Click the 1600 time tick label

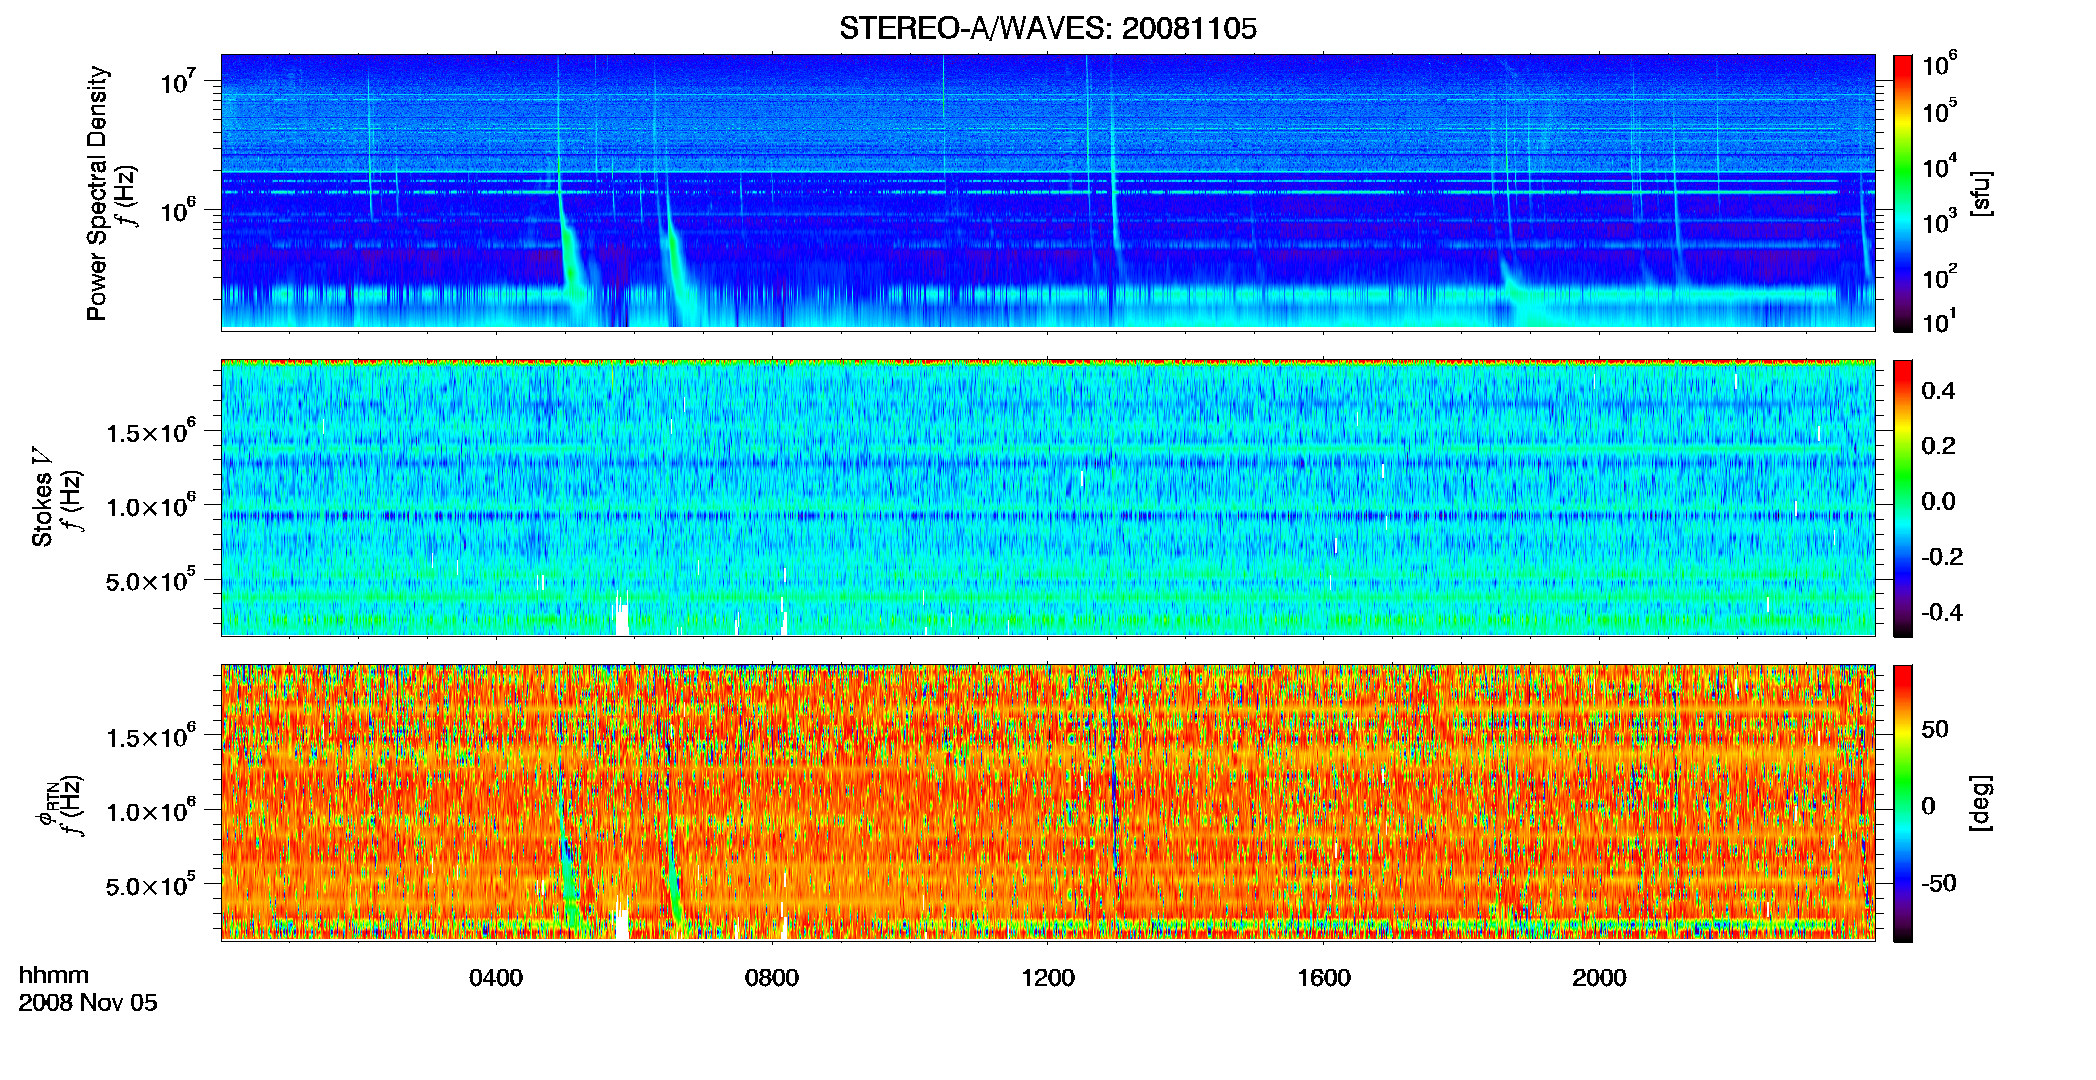(1324, 978)
